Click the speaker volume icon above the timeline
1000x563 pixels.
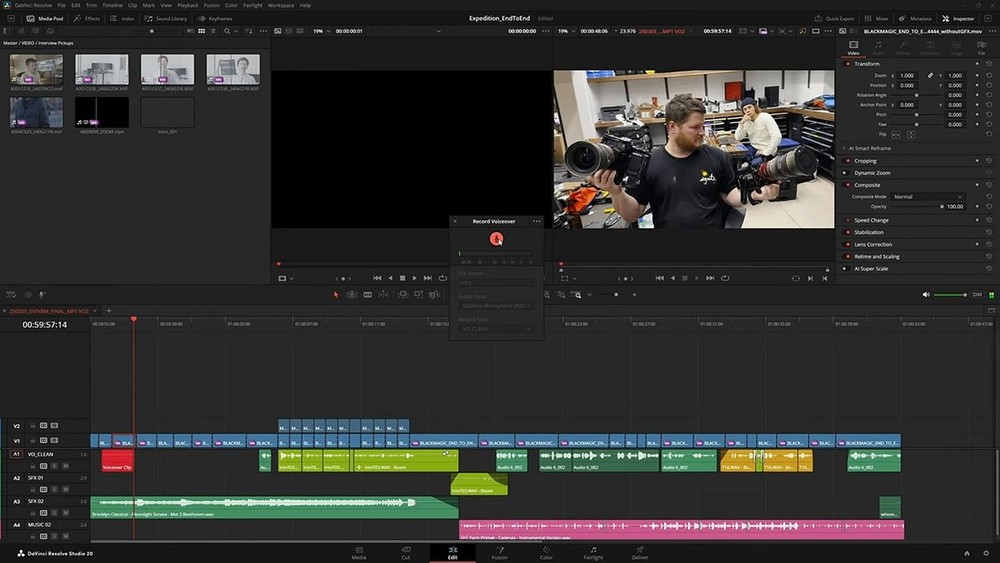[926, 295]
